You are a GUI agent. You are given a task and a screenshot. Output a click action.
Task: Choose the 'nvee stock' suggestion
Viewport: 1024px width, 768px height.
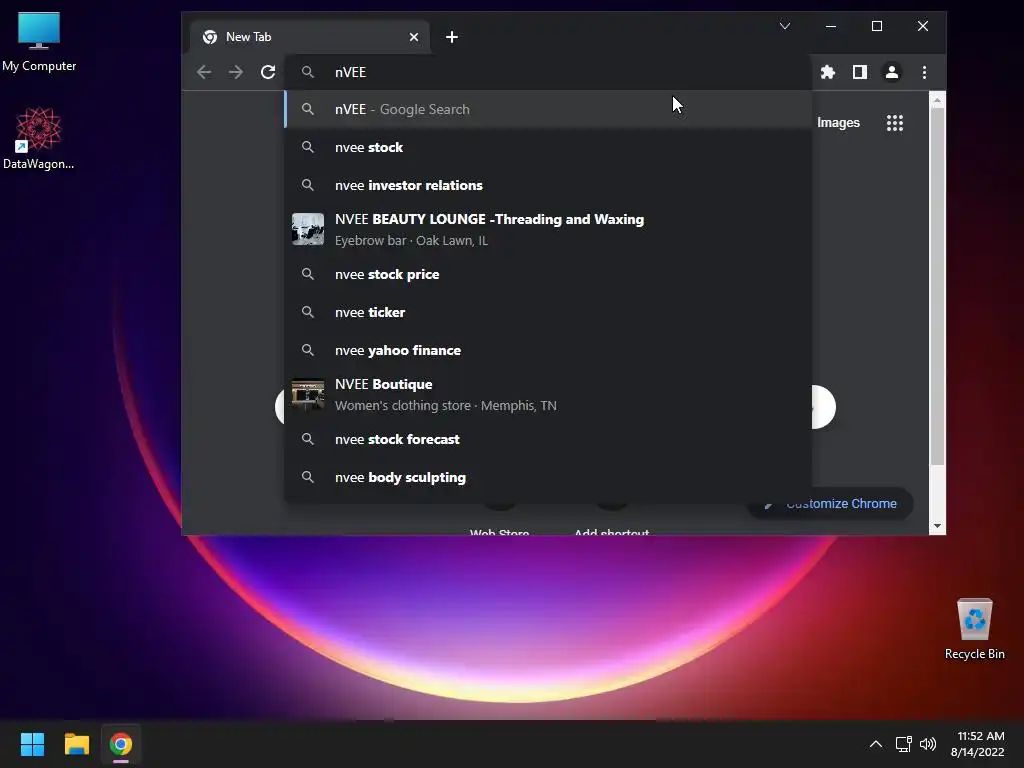(x=549, y=148)
